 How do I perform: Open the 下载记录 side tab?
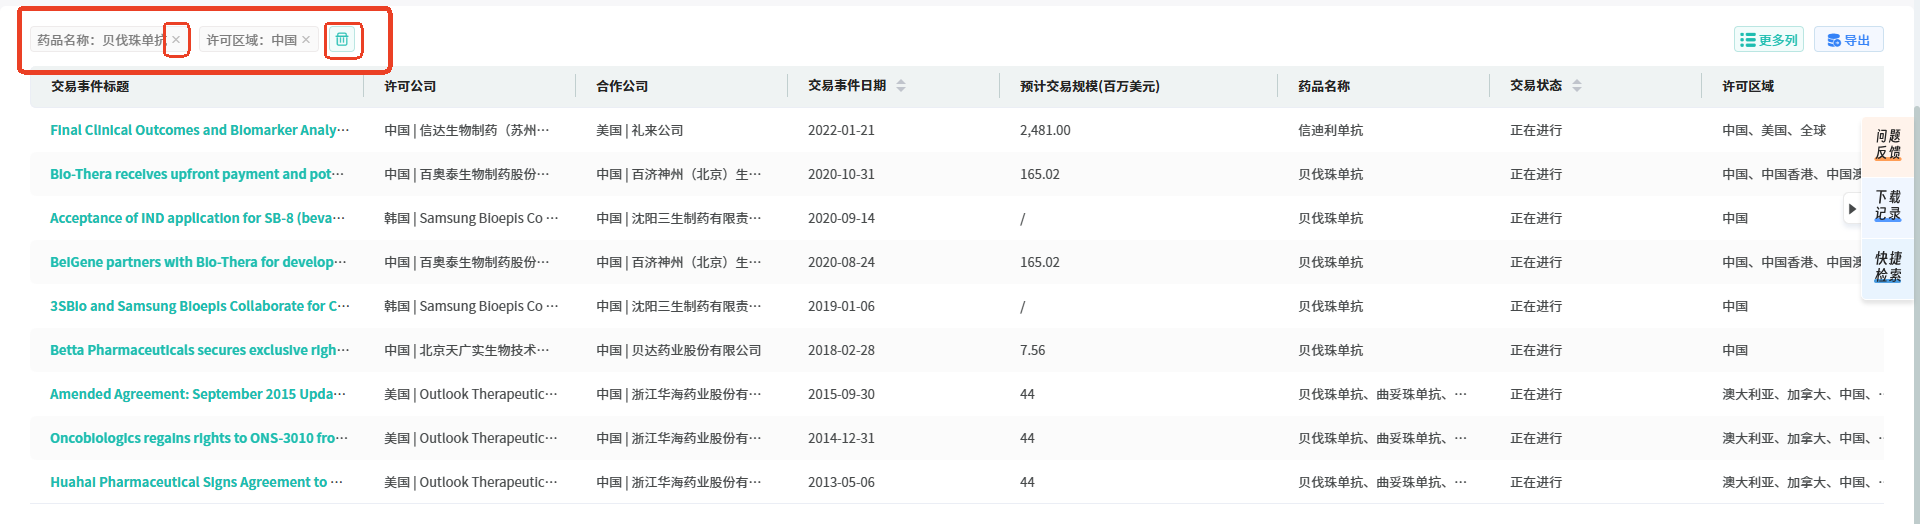tap(1888, 205)
